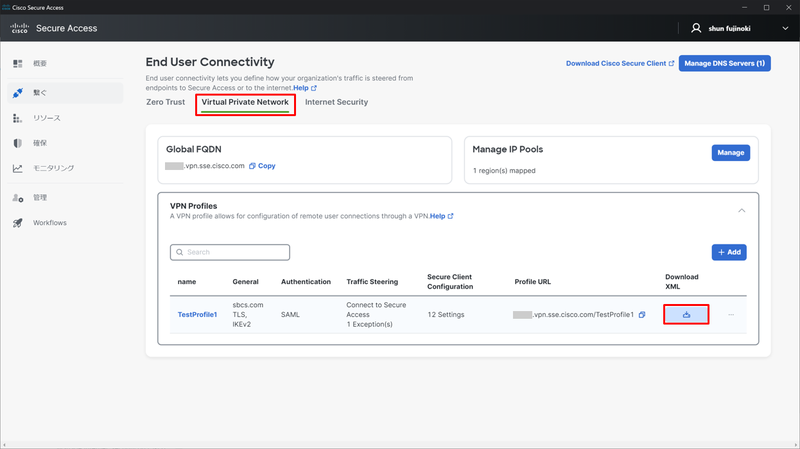Click the 12 Settings cell

click(x=446, y=314)
